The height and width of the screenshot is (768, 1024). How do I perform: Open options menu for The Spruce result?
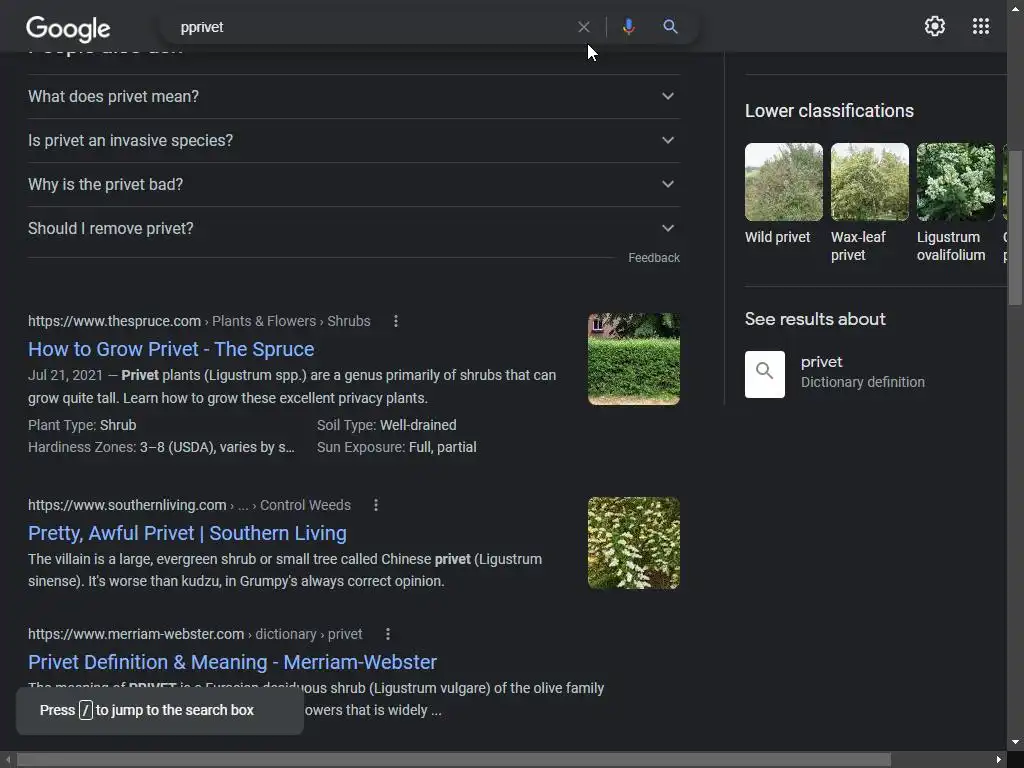pos(396,321)
